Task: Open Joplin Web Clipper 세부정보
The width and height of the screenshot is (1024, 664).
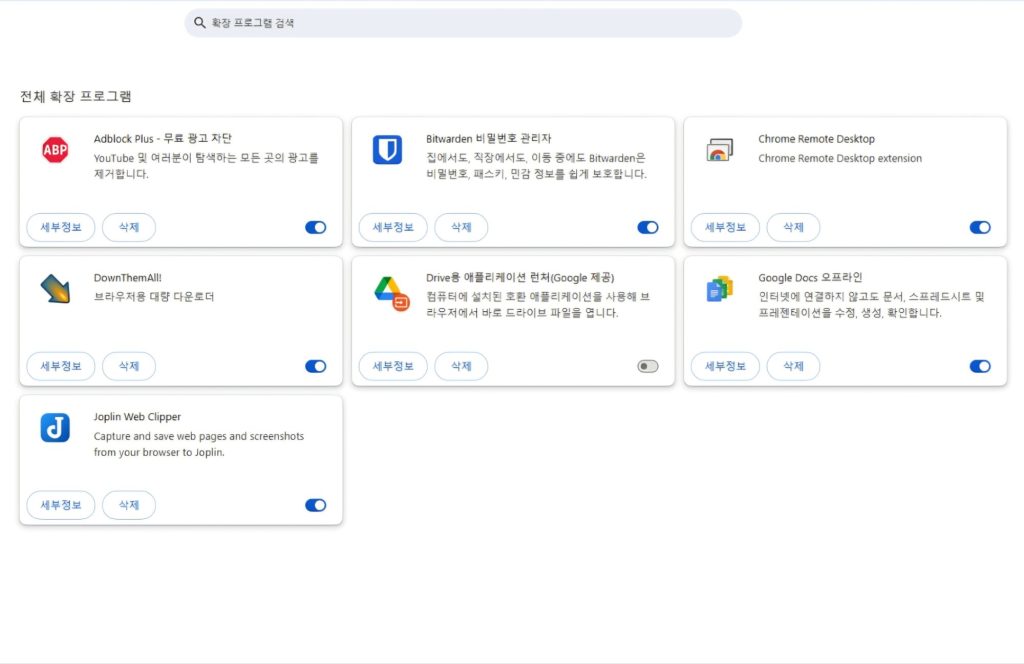Action: tap(61, 505)
